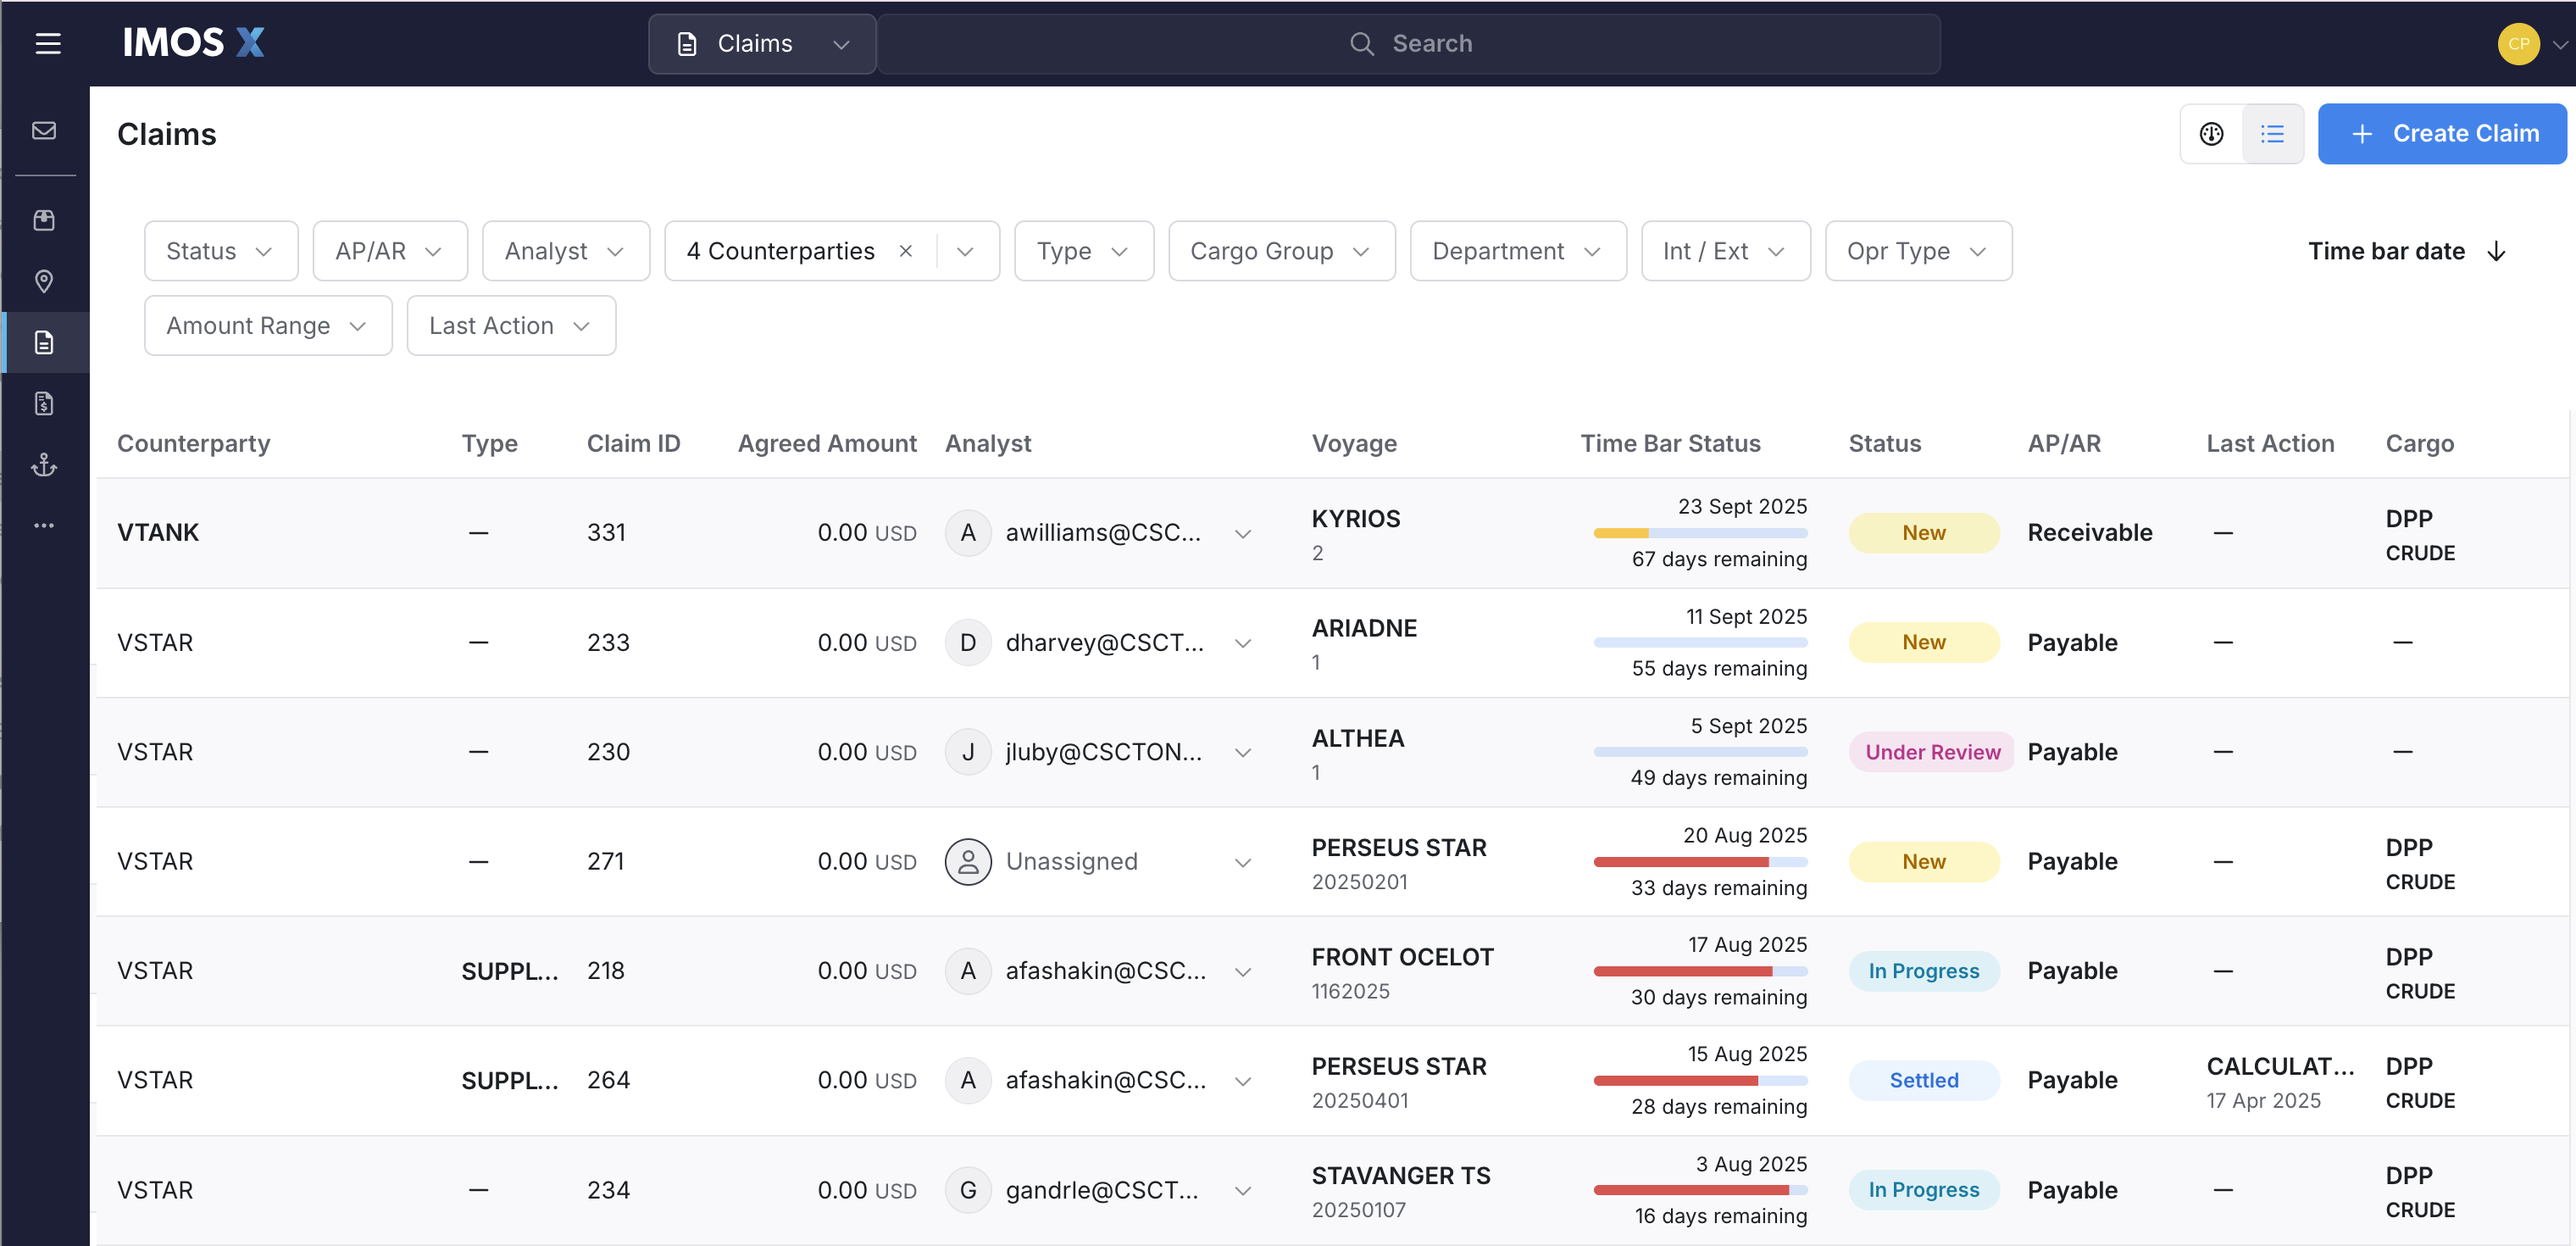Screen dimensions: 2576x1246
Task: Remove the 4 Counterparties filter via its X
Action: click(x=906, y=251)
